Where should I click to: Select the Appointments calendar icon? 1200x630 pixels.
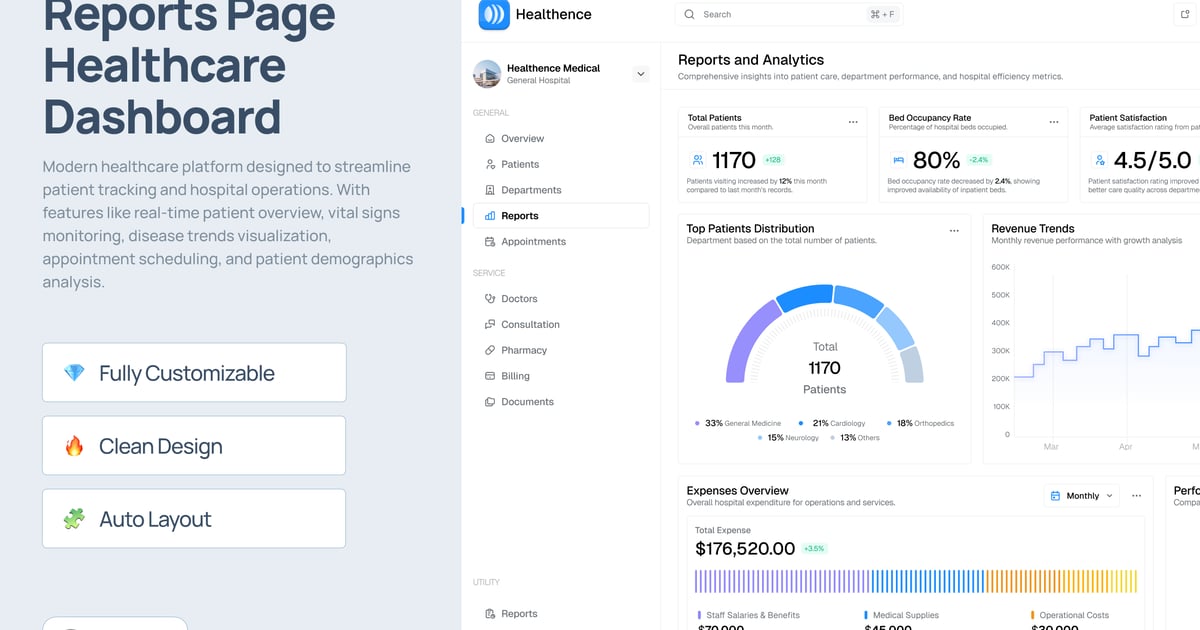489,241
